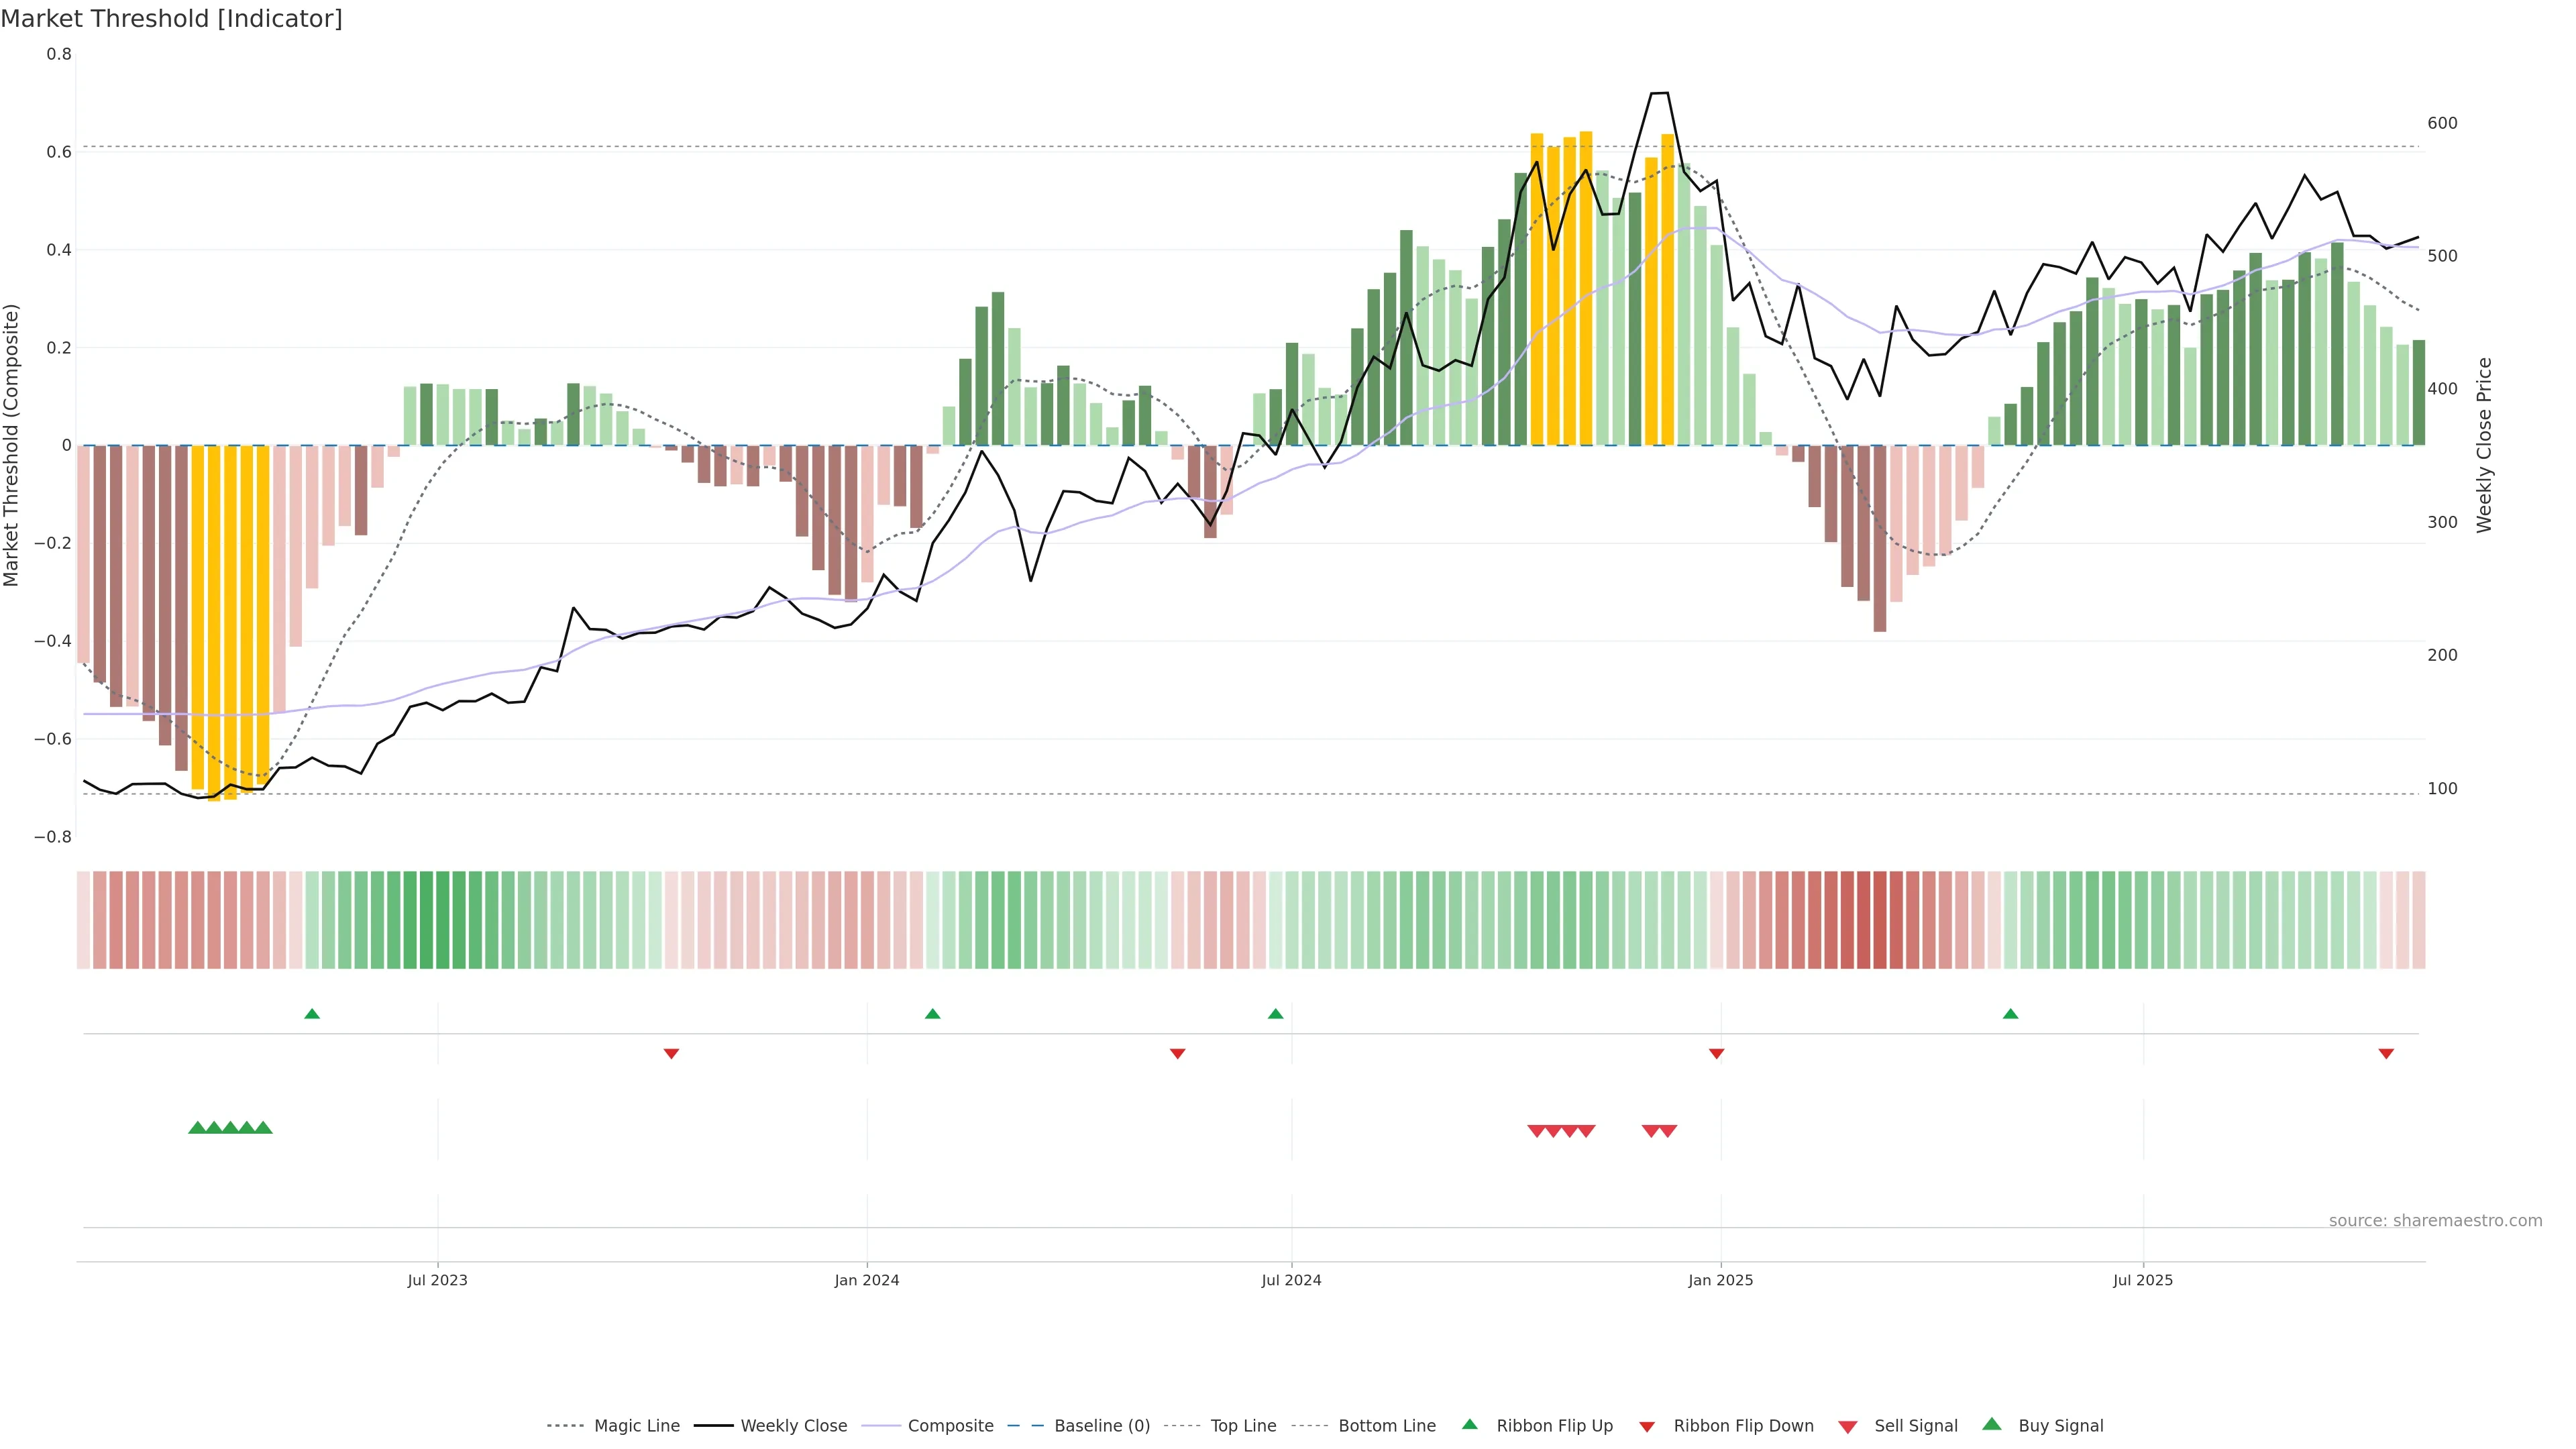Click the Market Threshold [Indicator] chart title
This screenshot has height=1449, width=2576.
pos(171,19)
